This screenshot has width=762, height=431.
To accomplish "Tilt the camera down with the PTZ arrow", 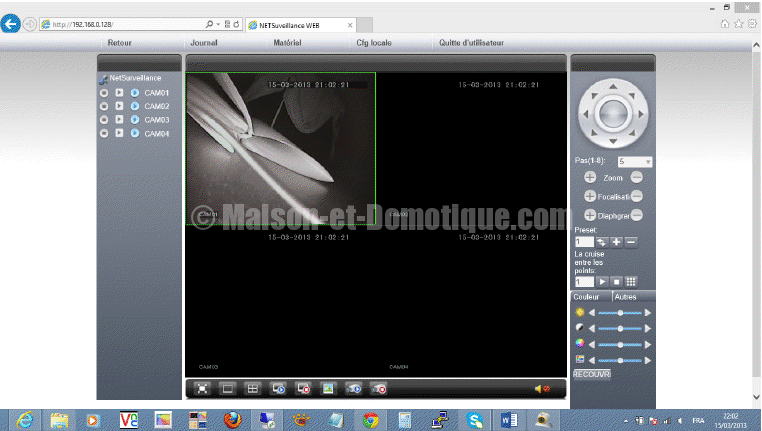I will pyautogui.click(x=613, y=141).
